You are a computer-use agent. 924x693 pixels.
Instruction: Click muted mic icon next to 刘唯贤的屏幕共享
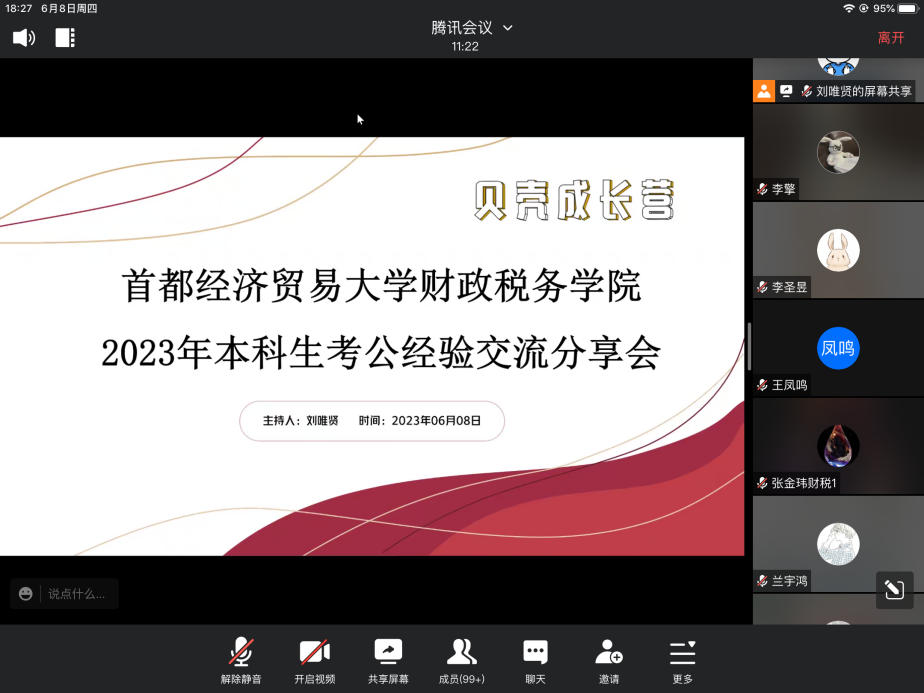point(806,91)
